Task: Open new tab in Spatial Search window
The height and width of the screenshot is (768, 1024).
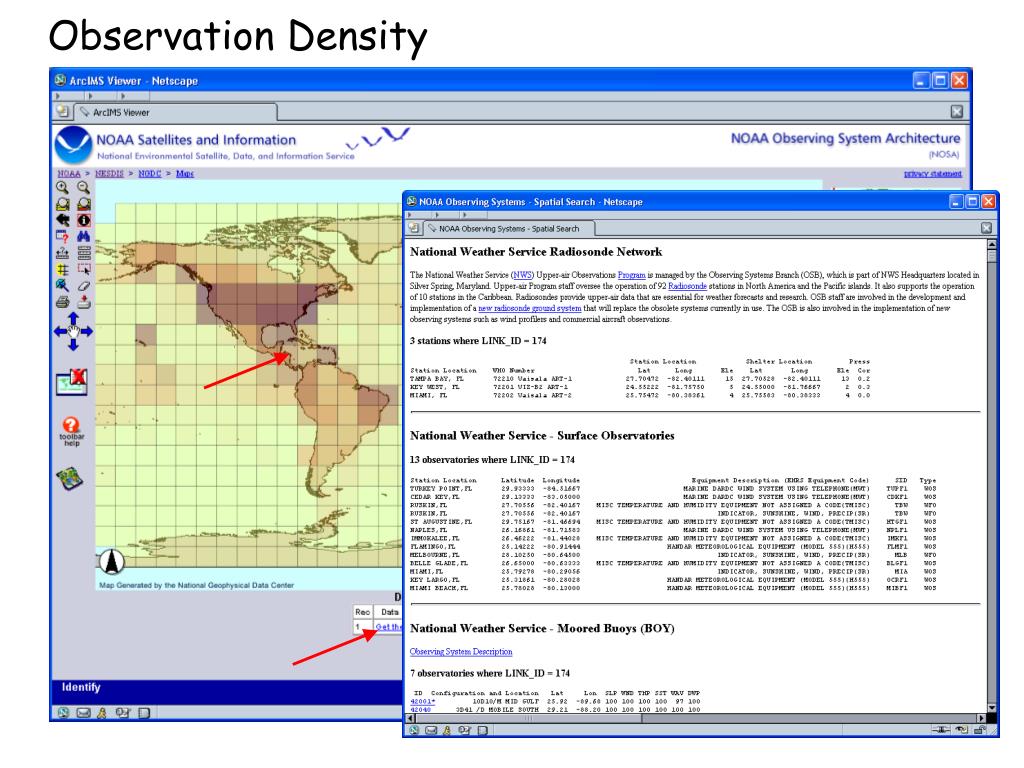Action: coord(413,228)
